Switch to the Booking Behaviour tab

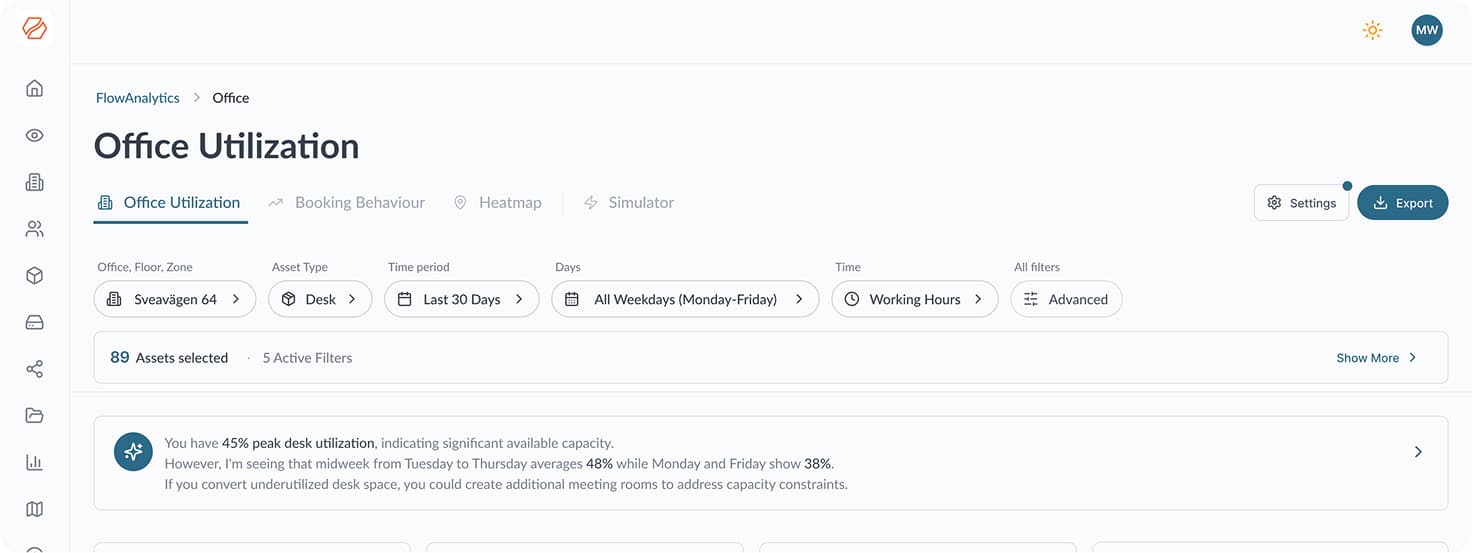[x=347, y=202]
